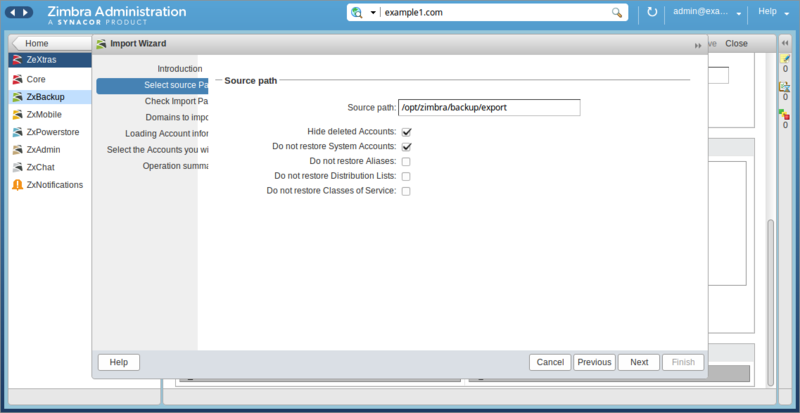Click the ZxNotifications bell icon
This screenshot has height=413, width=800.
click(18, 185)
